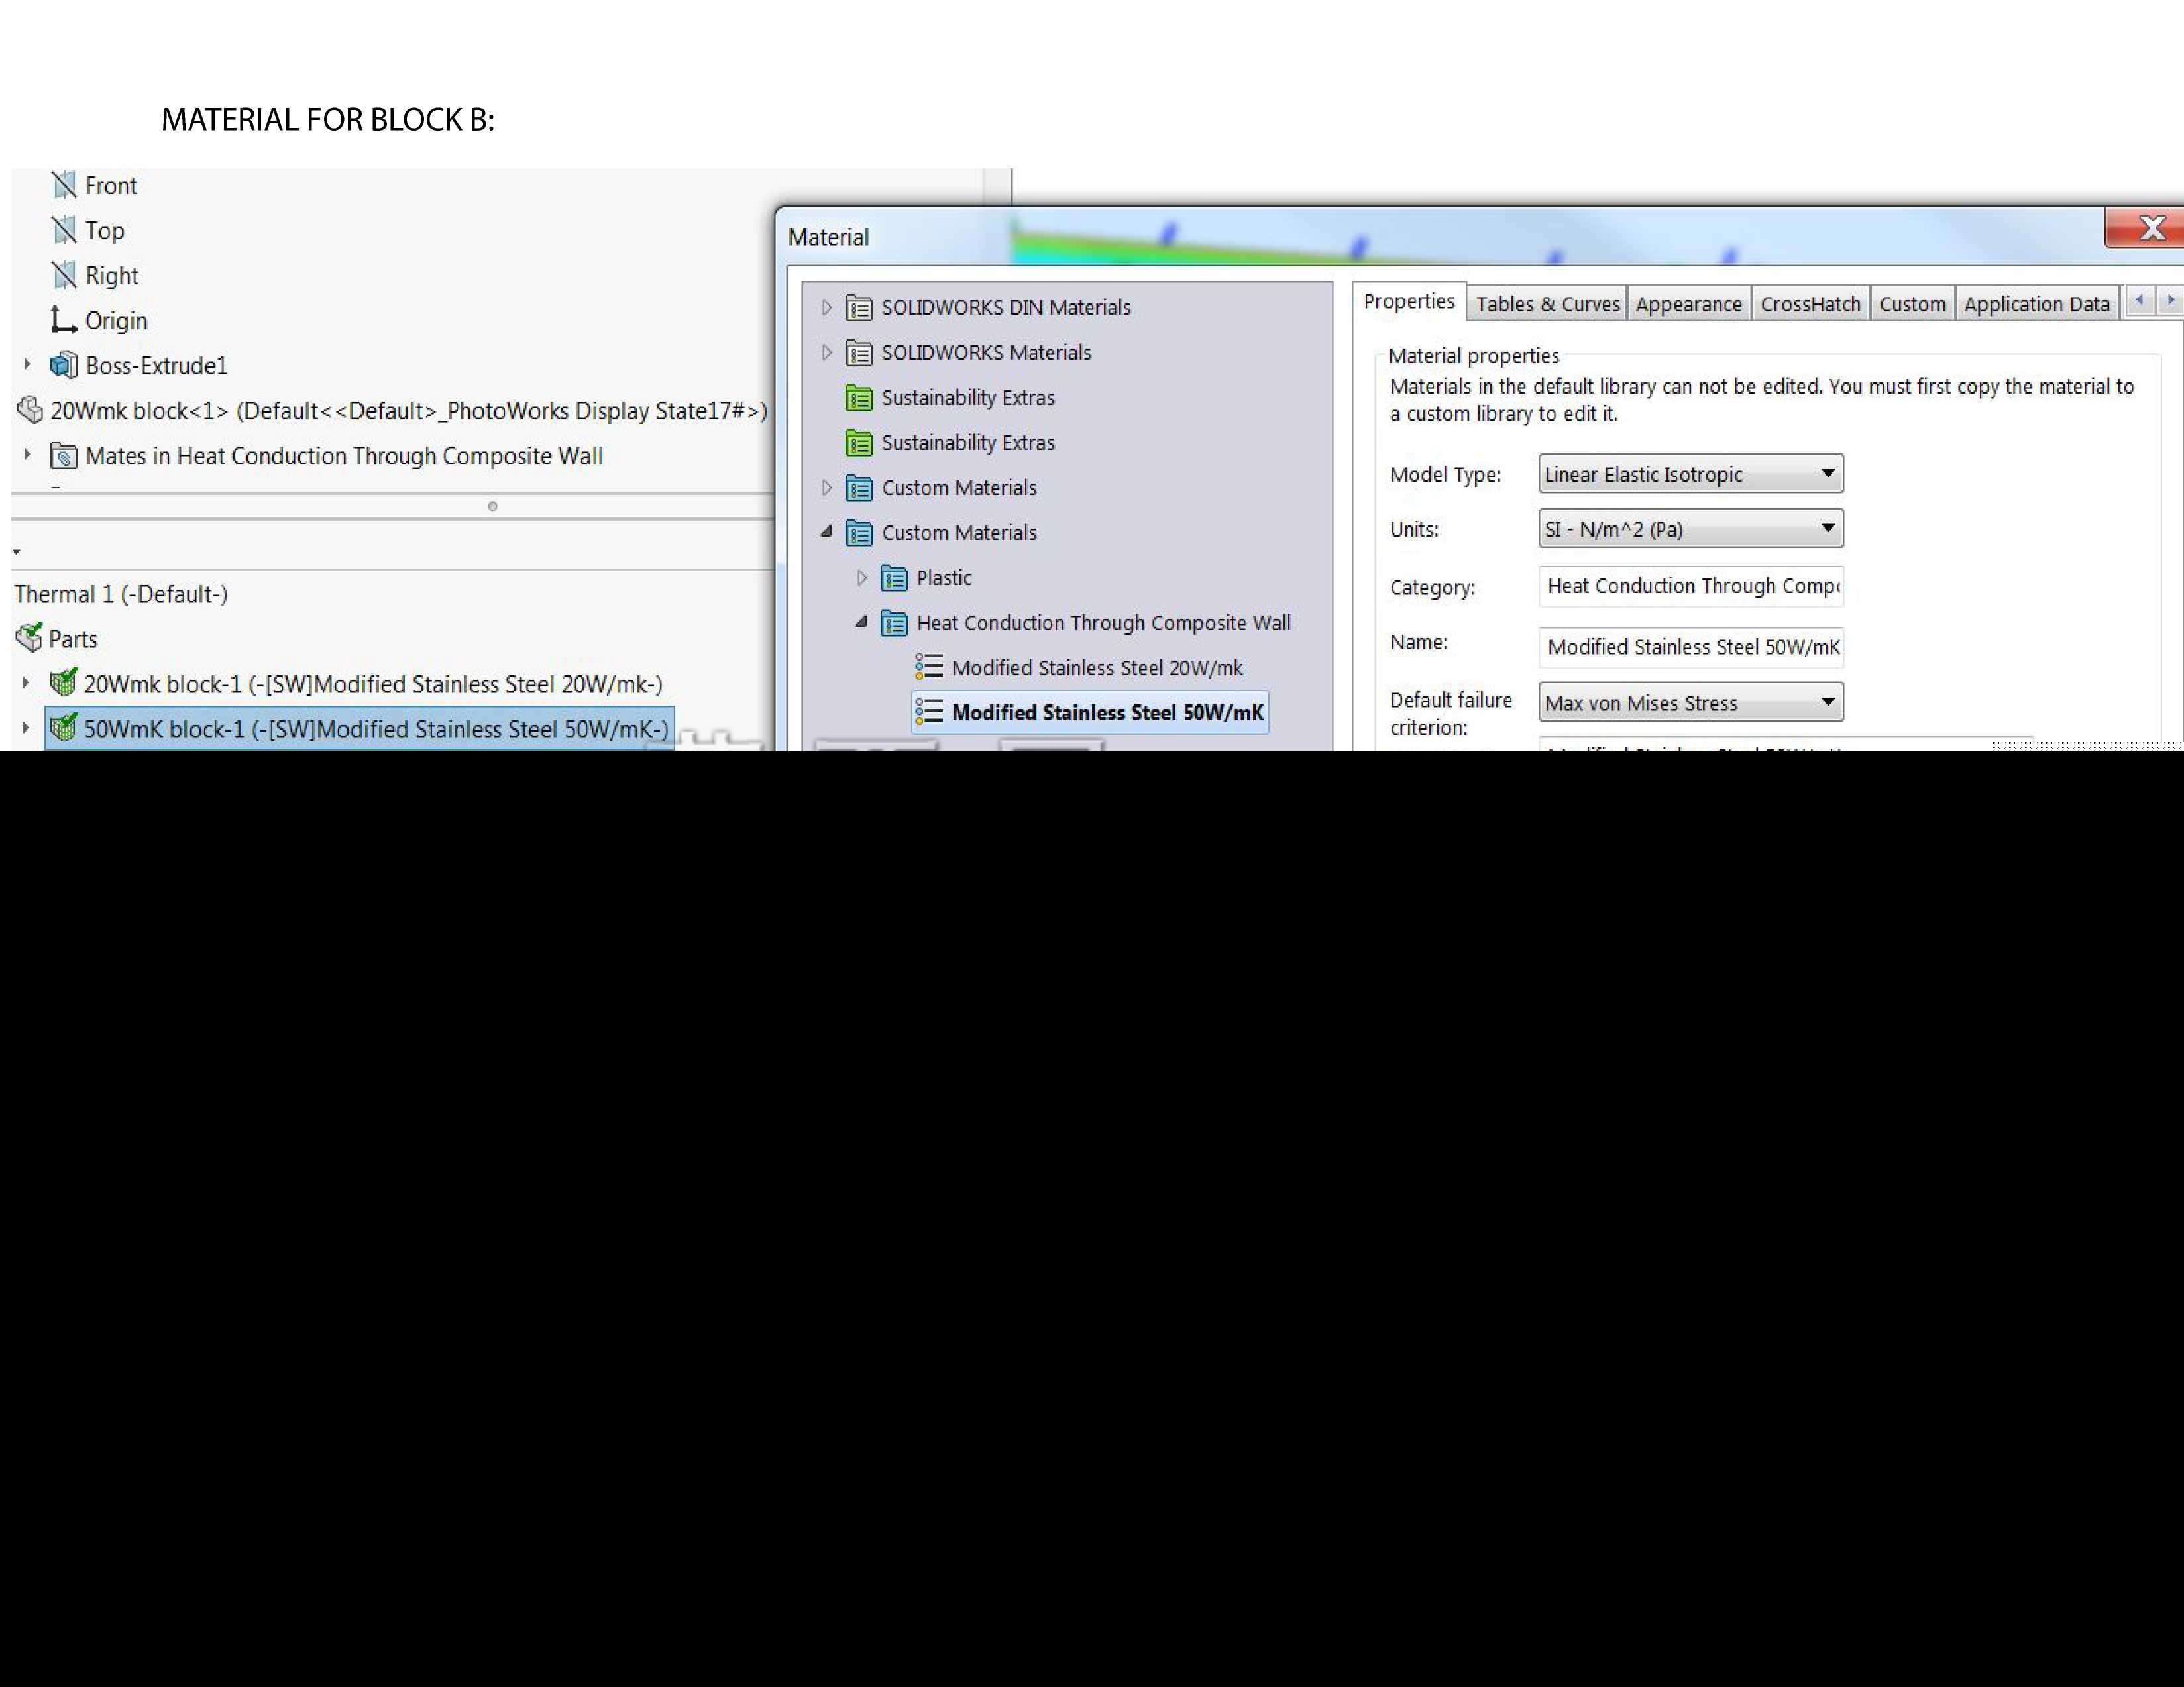Viewport: 2184px width, 1687px height.
Task: Click the Mates folder icon
Action: coord(64,456)
